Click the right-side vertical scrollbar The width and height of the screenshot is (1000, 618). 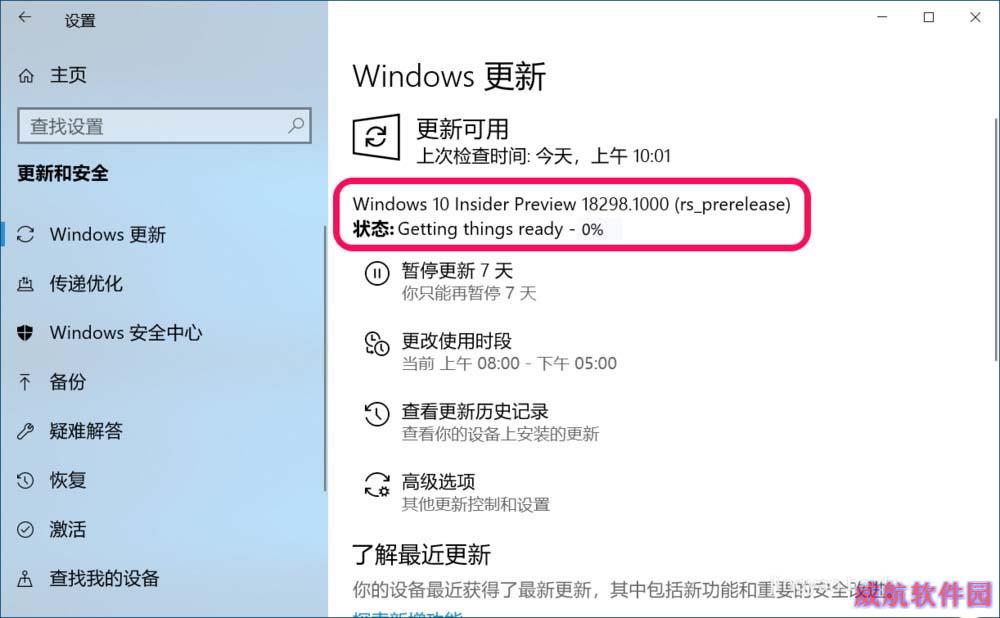pyautogui.click(x=996, y=239)
